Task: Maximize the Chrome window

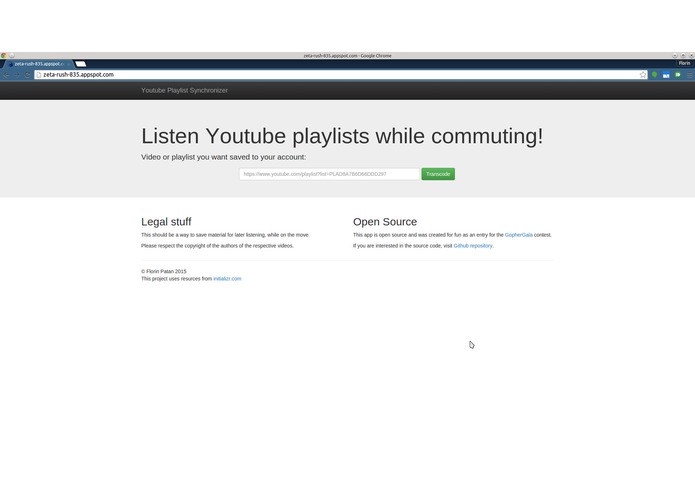Action: pos(683,55)
